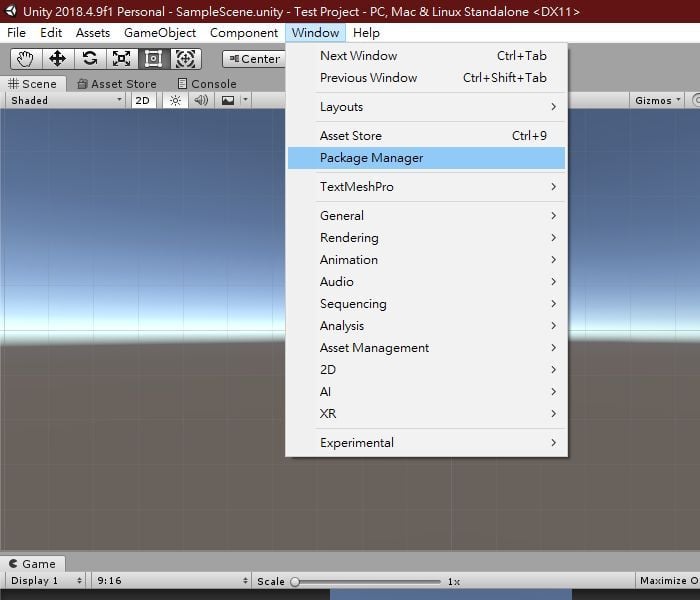
Task: Toggle Center pivot mode button
Action: (254, 59)
